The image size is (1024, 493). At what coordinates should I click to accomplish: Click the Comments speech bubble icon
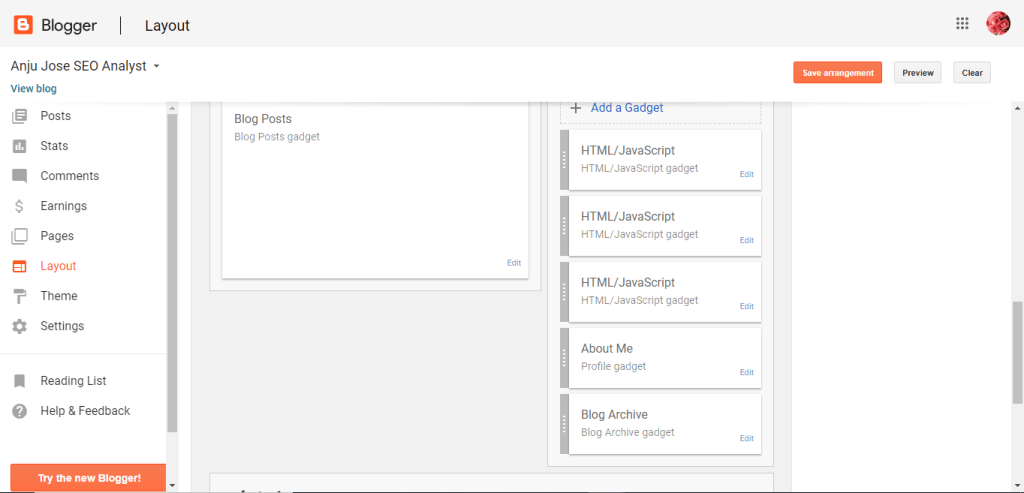19,176
